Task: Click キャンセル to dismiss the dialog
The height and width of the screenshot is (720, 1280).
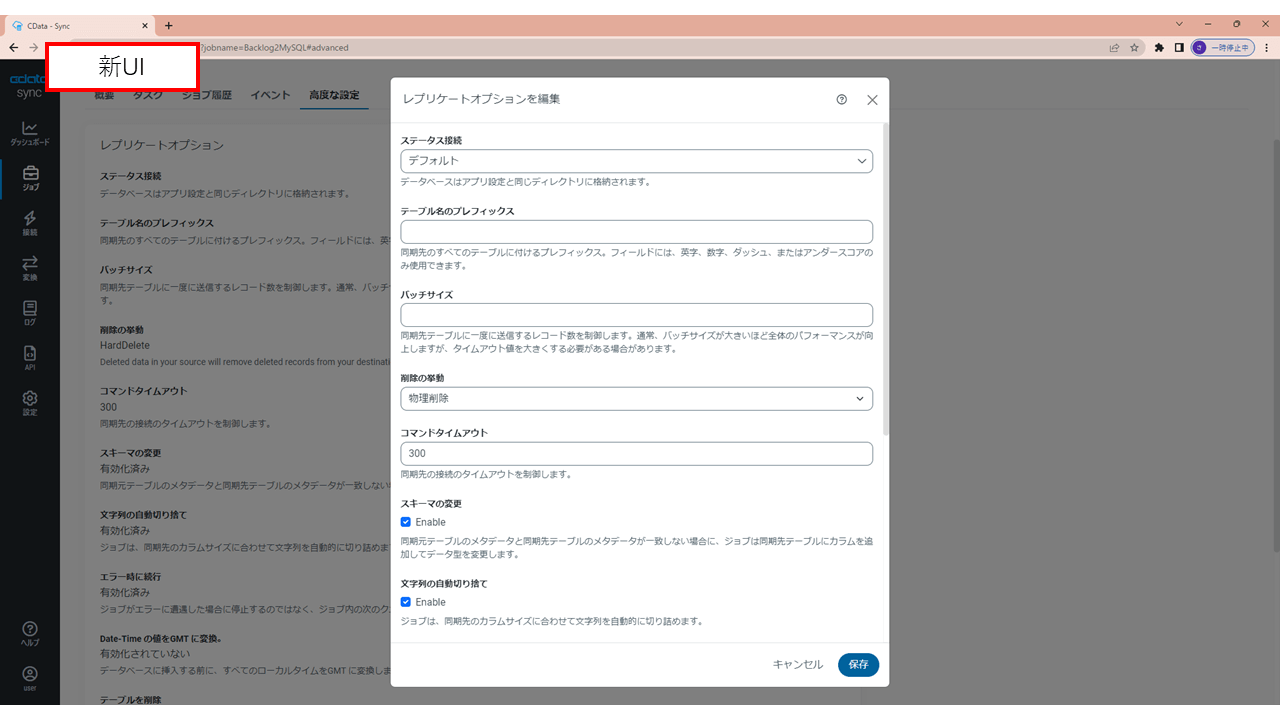Action: click(x=798, y=664)
